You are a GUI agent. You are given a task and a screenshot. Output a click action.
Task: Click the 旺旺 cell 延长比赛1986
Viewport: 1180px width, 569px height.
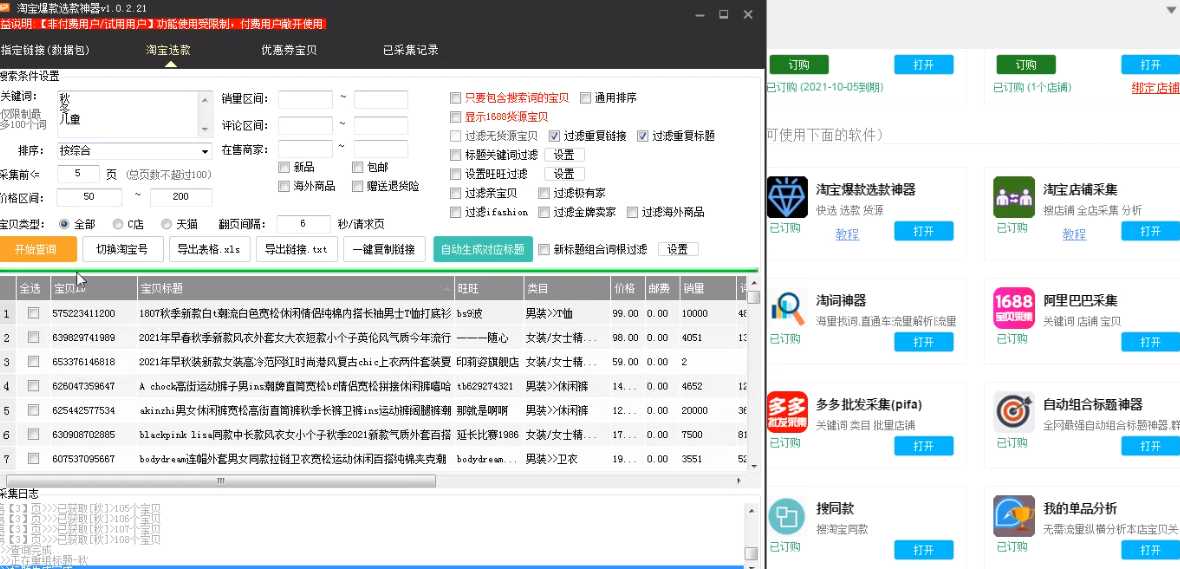click(x=487, y=434)
